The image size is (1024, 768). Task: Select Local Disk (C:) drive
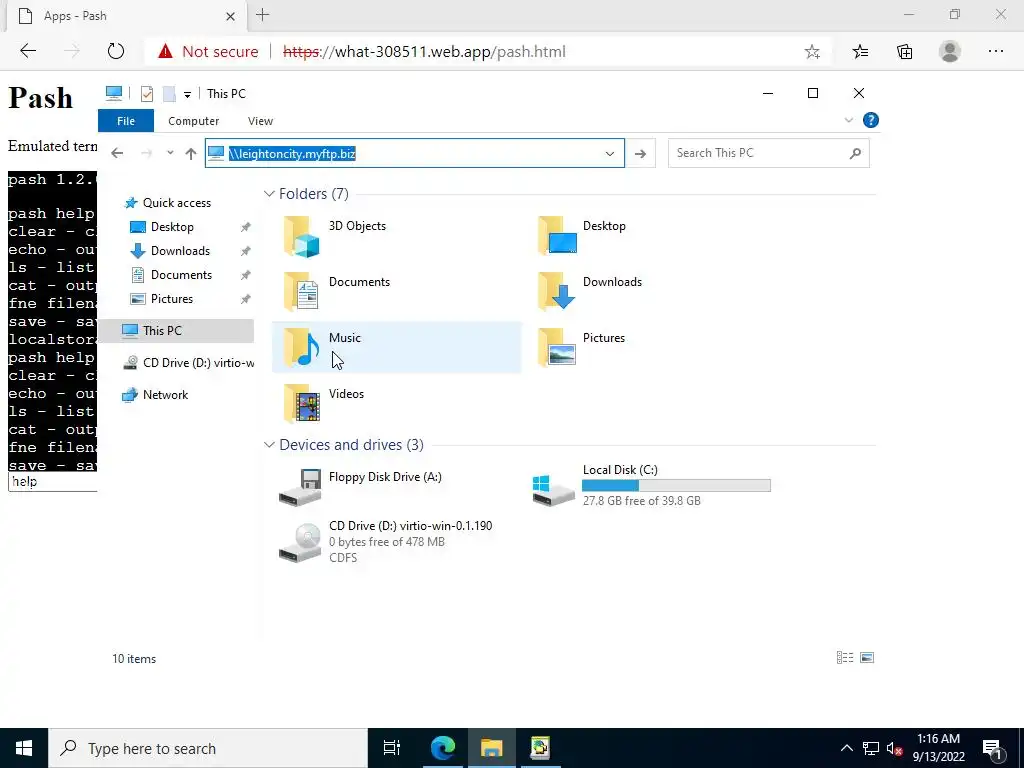tap(652, 487)
